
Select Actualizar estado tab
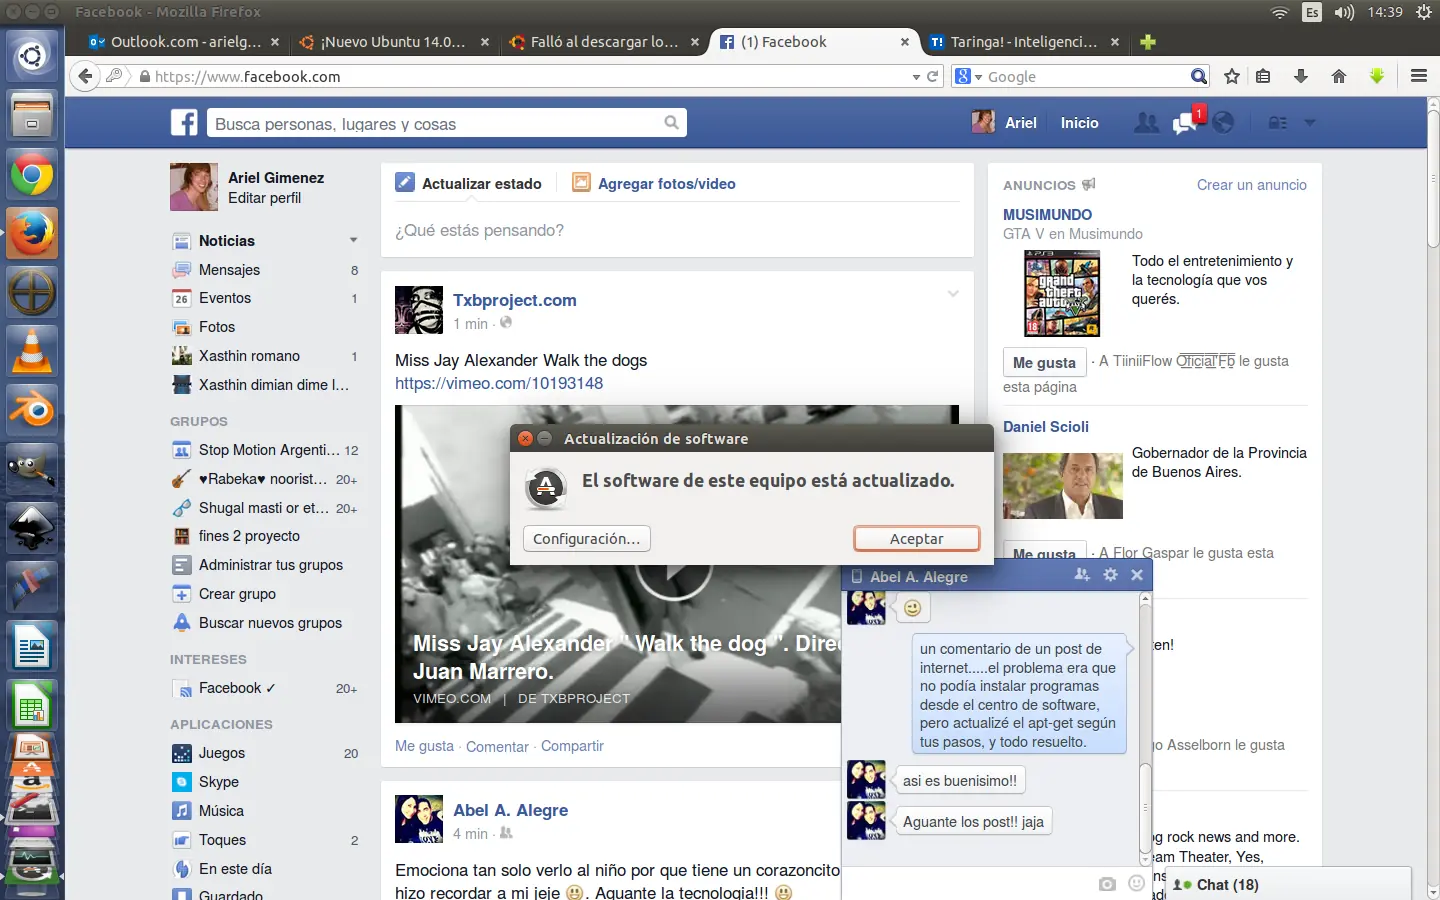(469, 183)
